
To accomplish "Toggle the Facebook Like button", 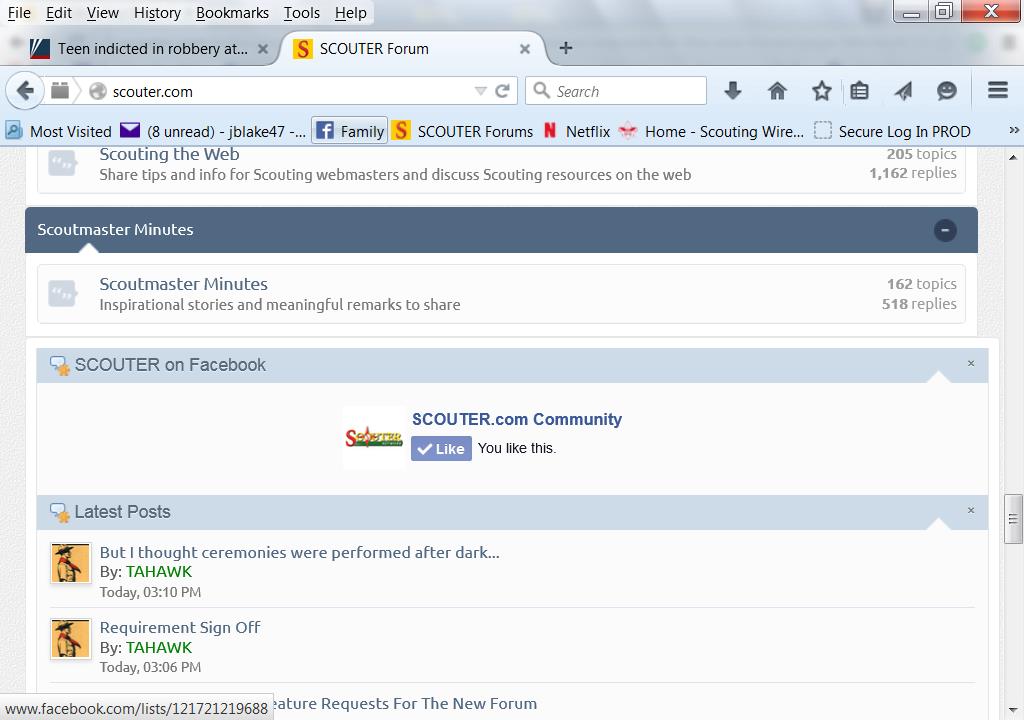I will (x=441, y=449).
